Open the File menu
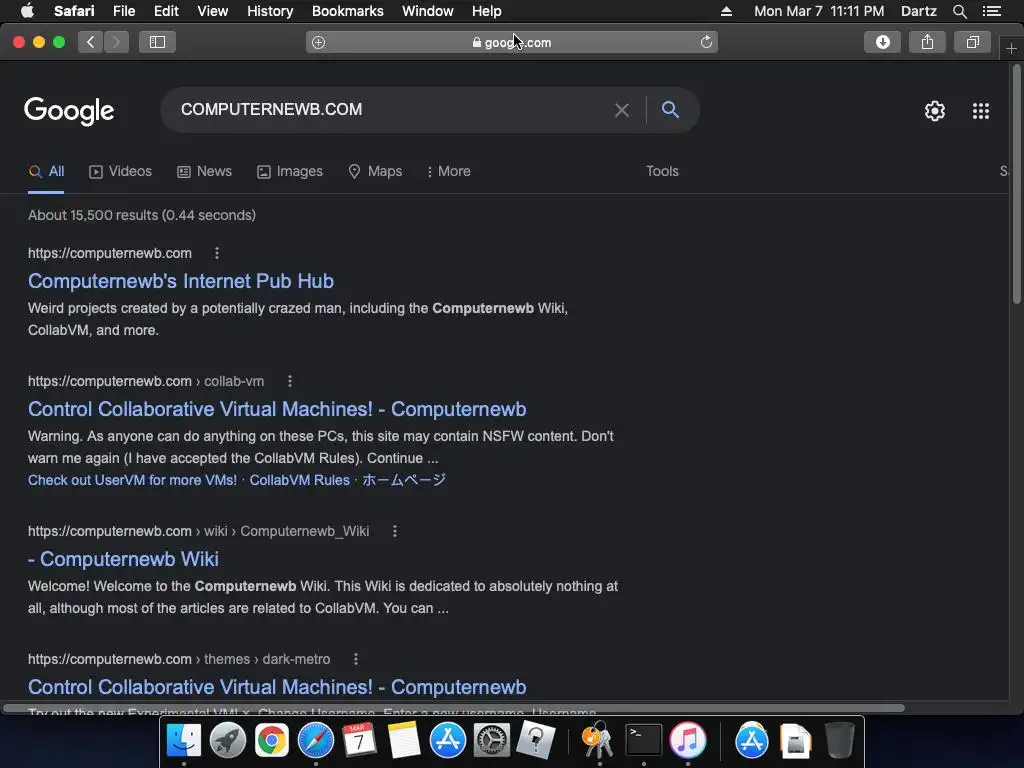The image size is (1024, 768). pos(123,11)
